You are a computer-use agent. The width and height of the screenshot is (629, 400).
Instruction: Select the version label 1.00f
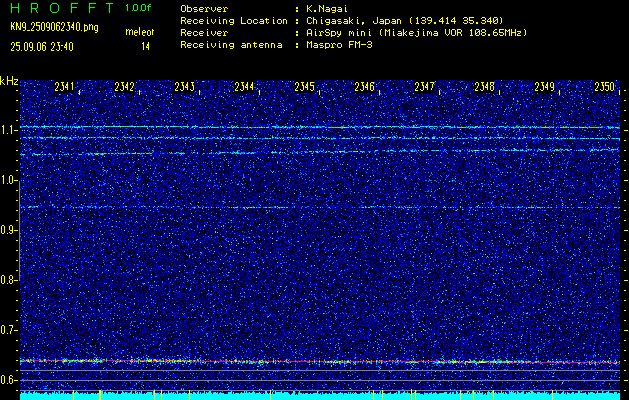pyautogui.click(x=138, y=8)
